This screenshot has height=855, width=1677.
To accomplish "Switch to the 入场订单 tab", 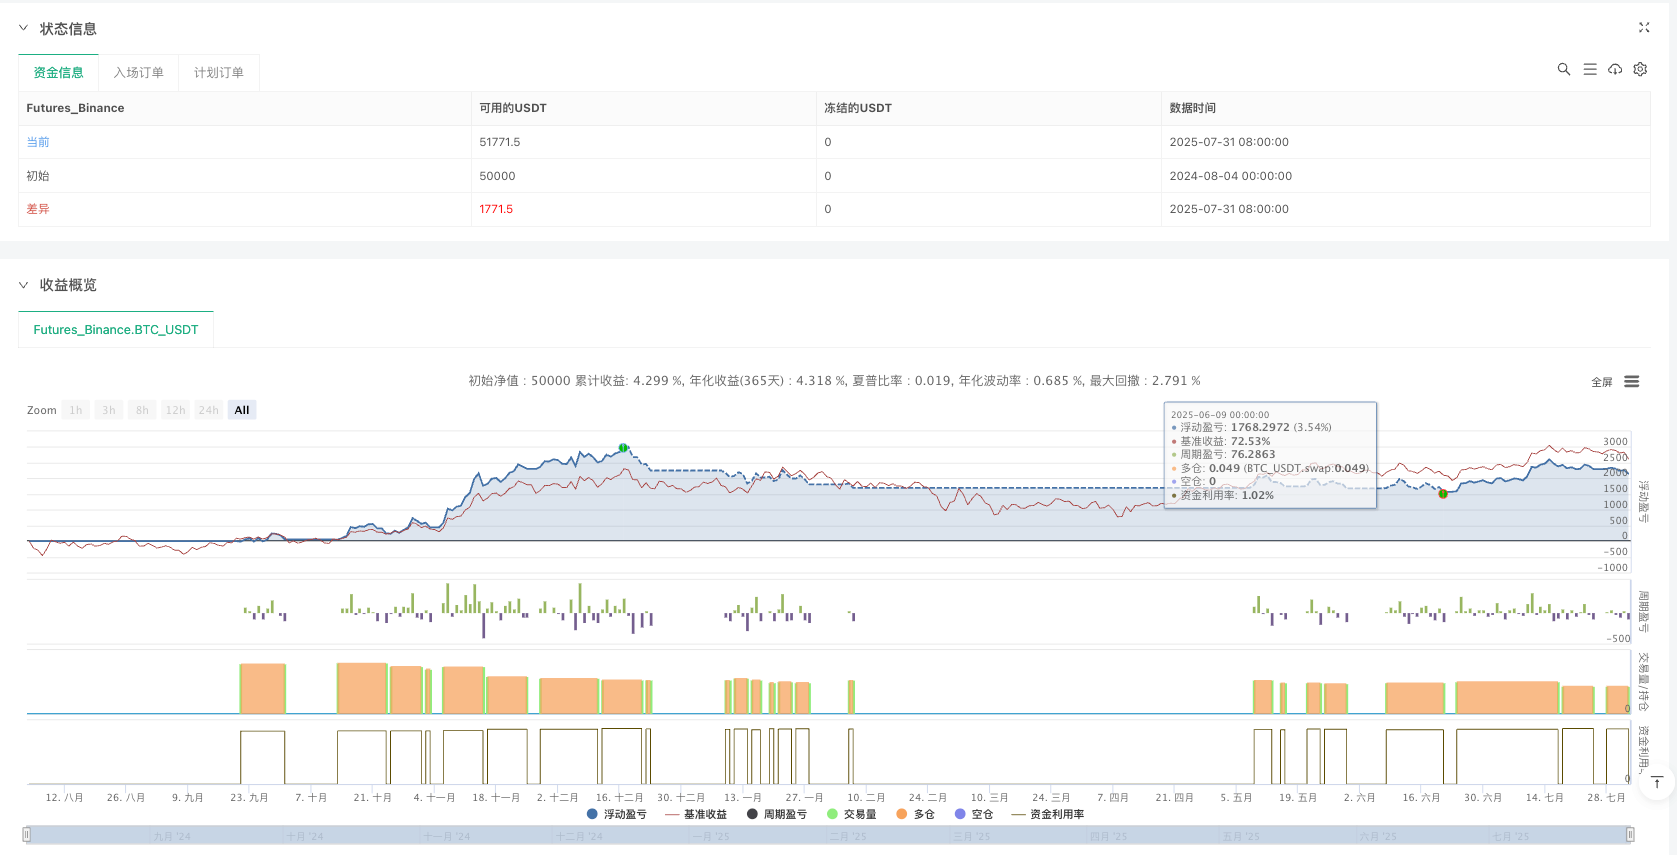I will click(x=138, y=73).
